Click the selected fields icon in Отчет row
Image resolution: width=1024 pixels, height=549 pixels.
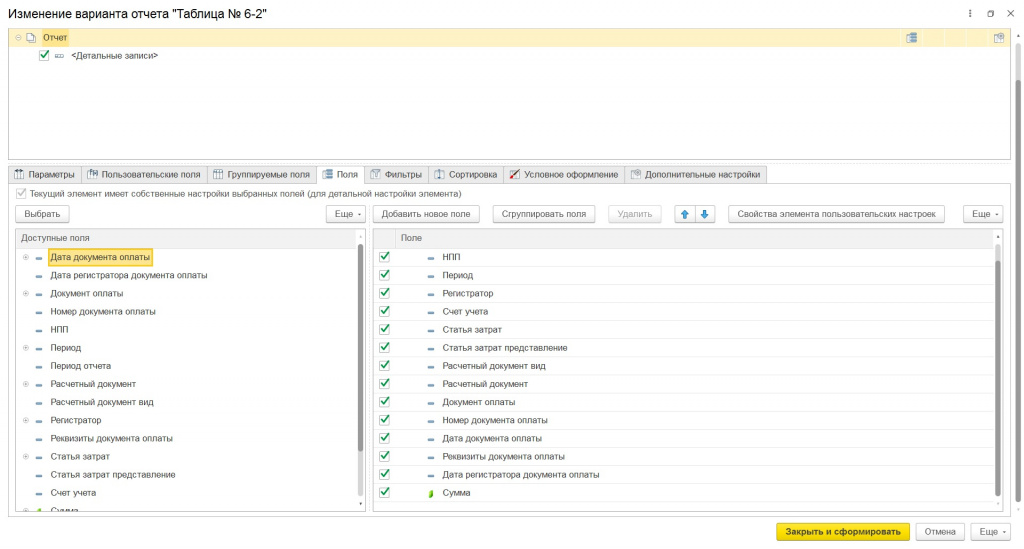(x=911, y=37)
